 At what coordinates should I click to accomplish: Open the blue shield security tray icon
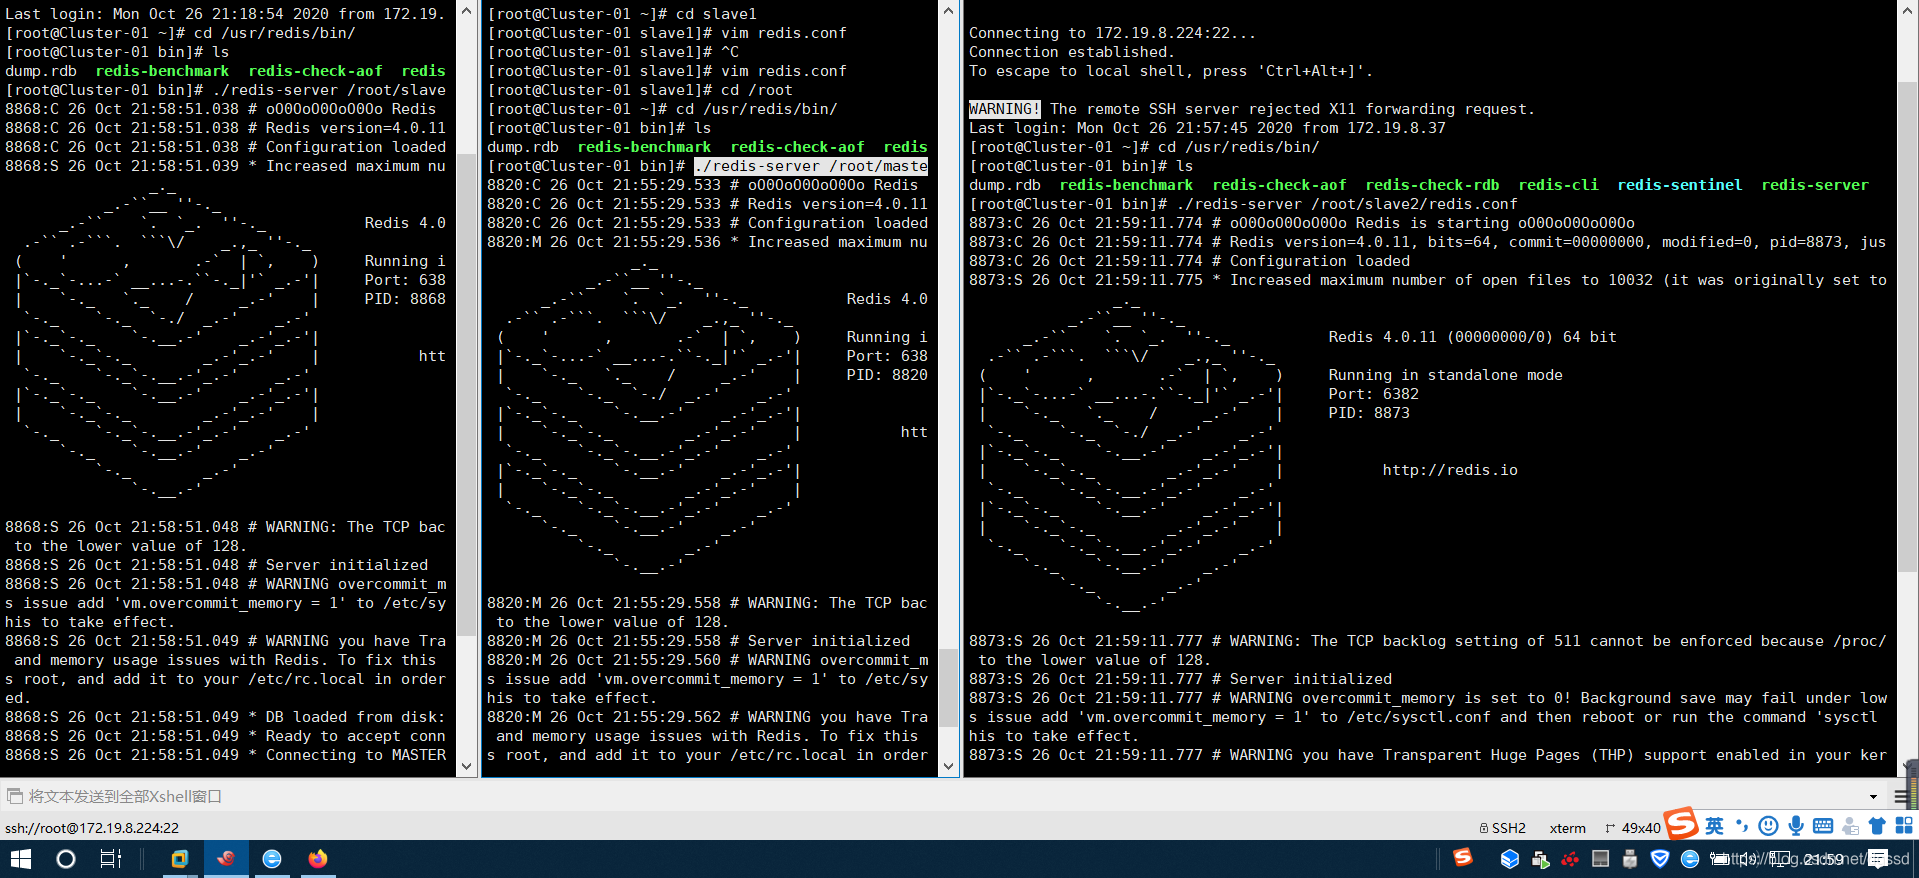[x=1660, y=859]
